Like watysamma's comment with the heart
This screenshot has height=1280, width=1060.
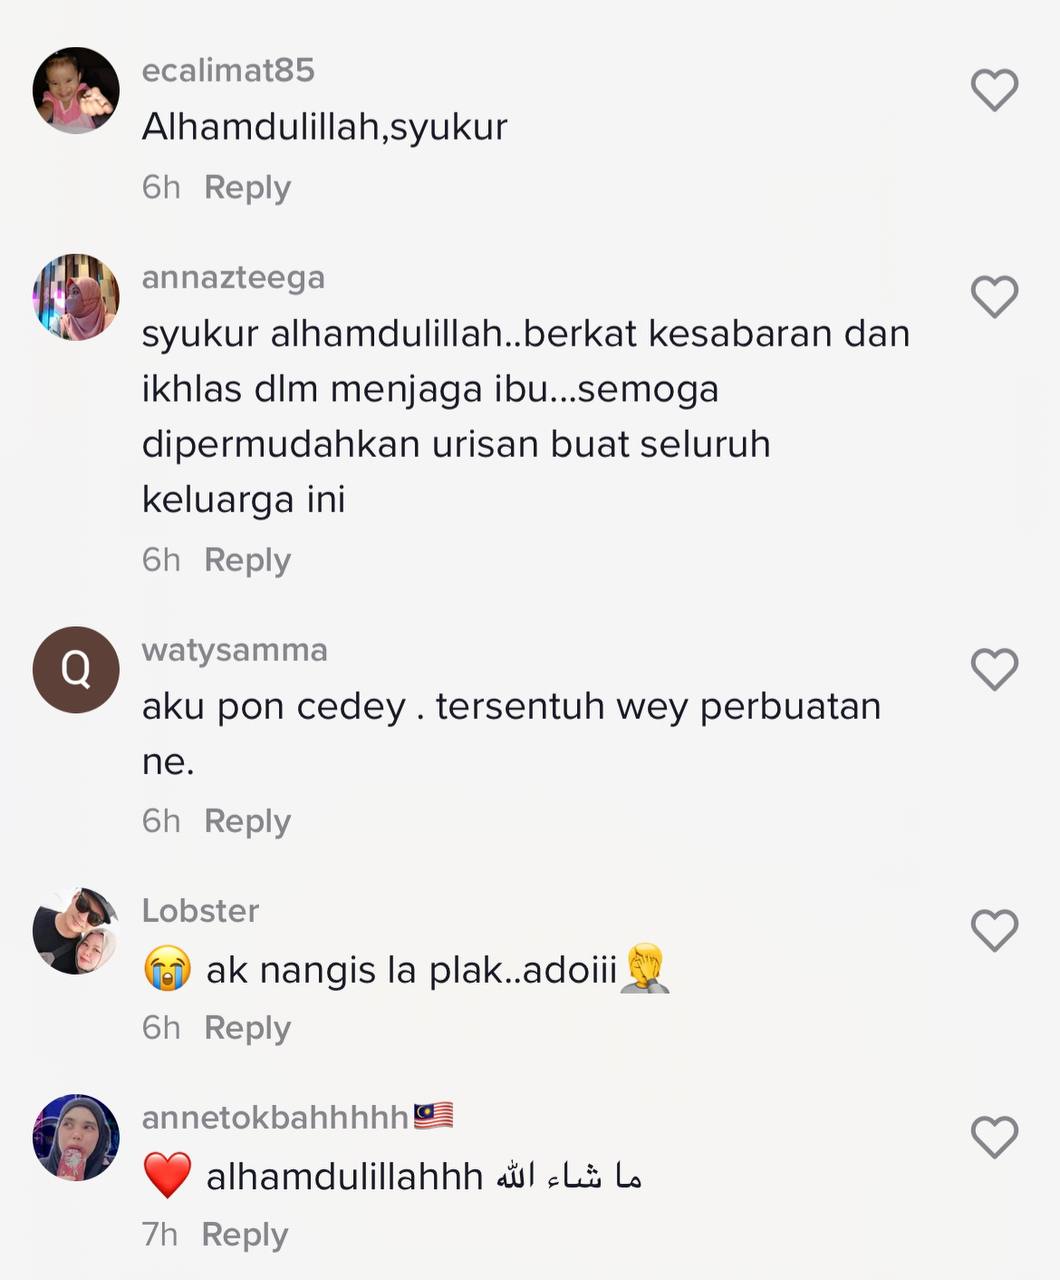[994, 669]
